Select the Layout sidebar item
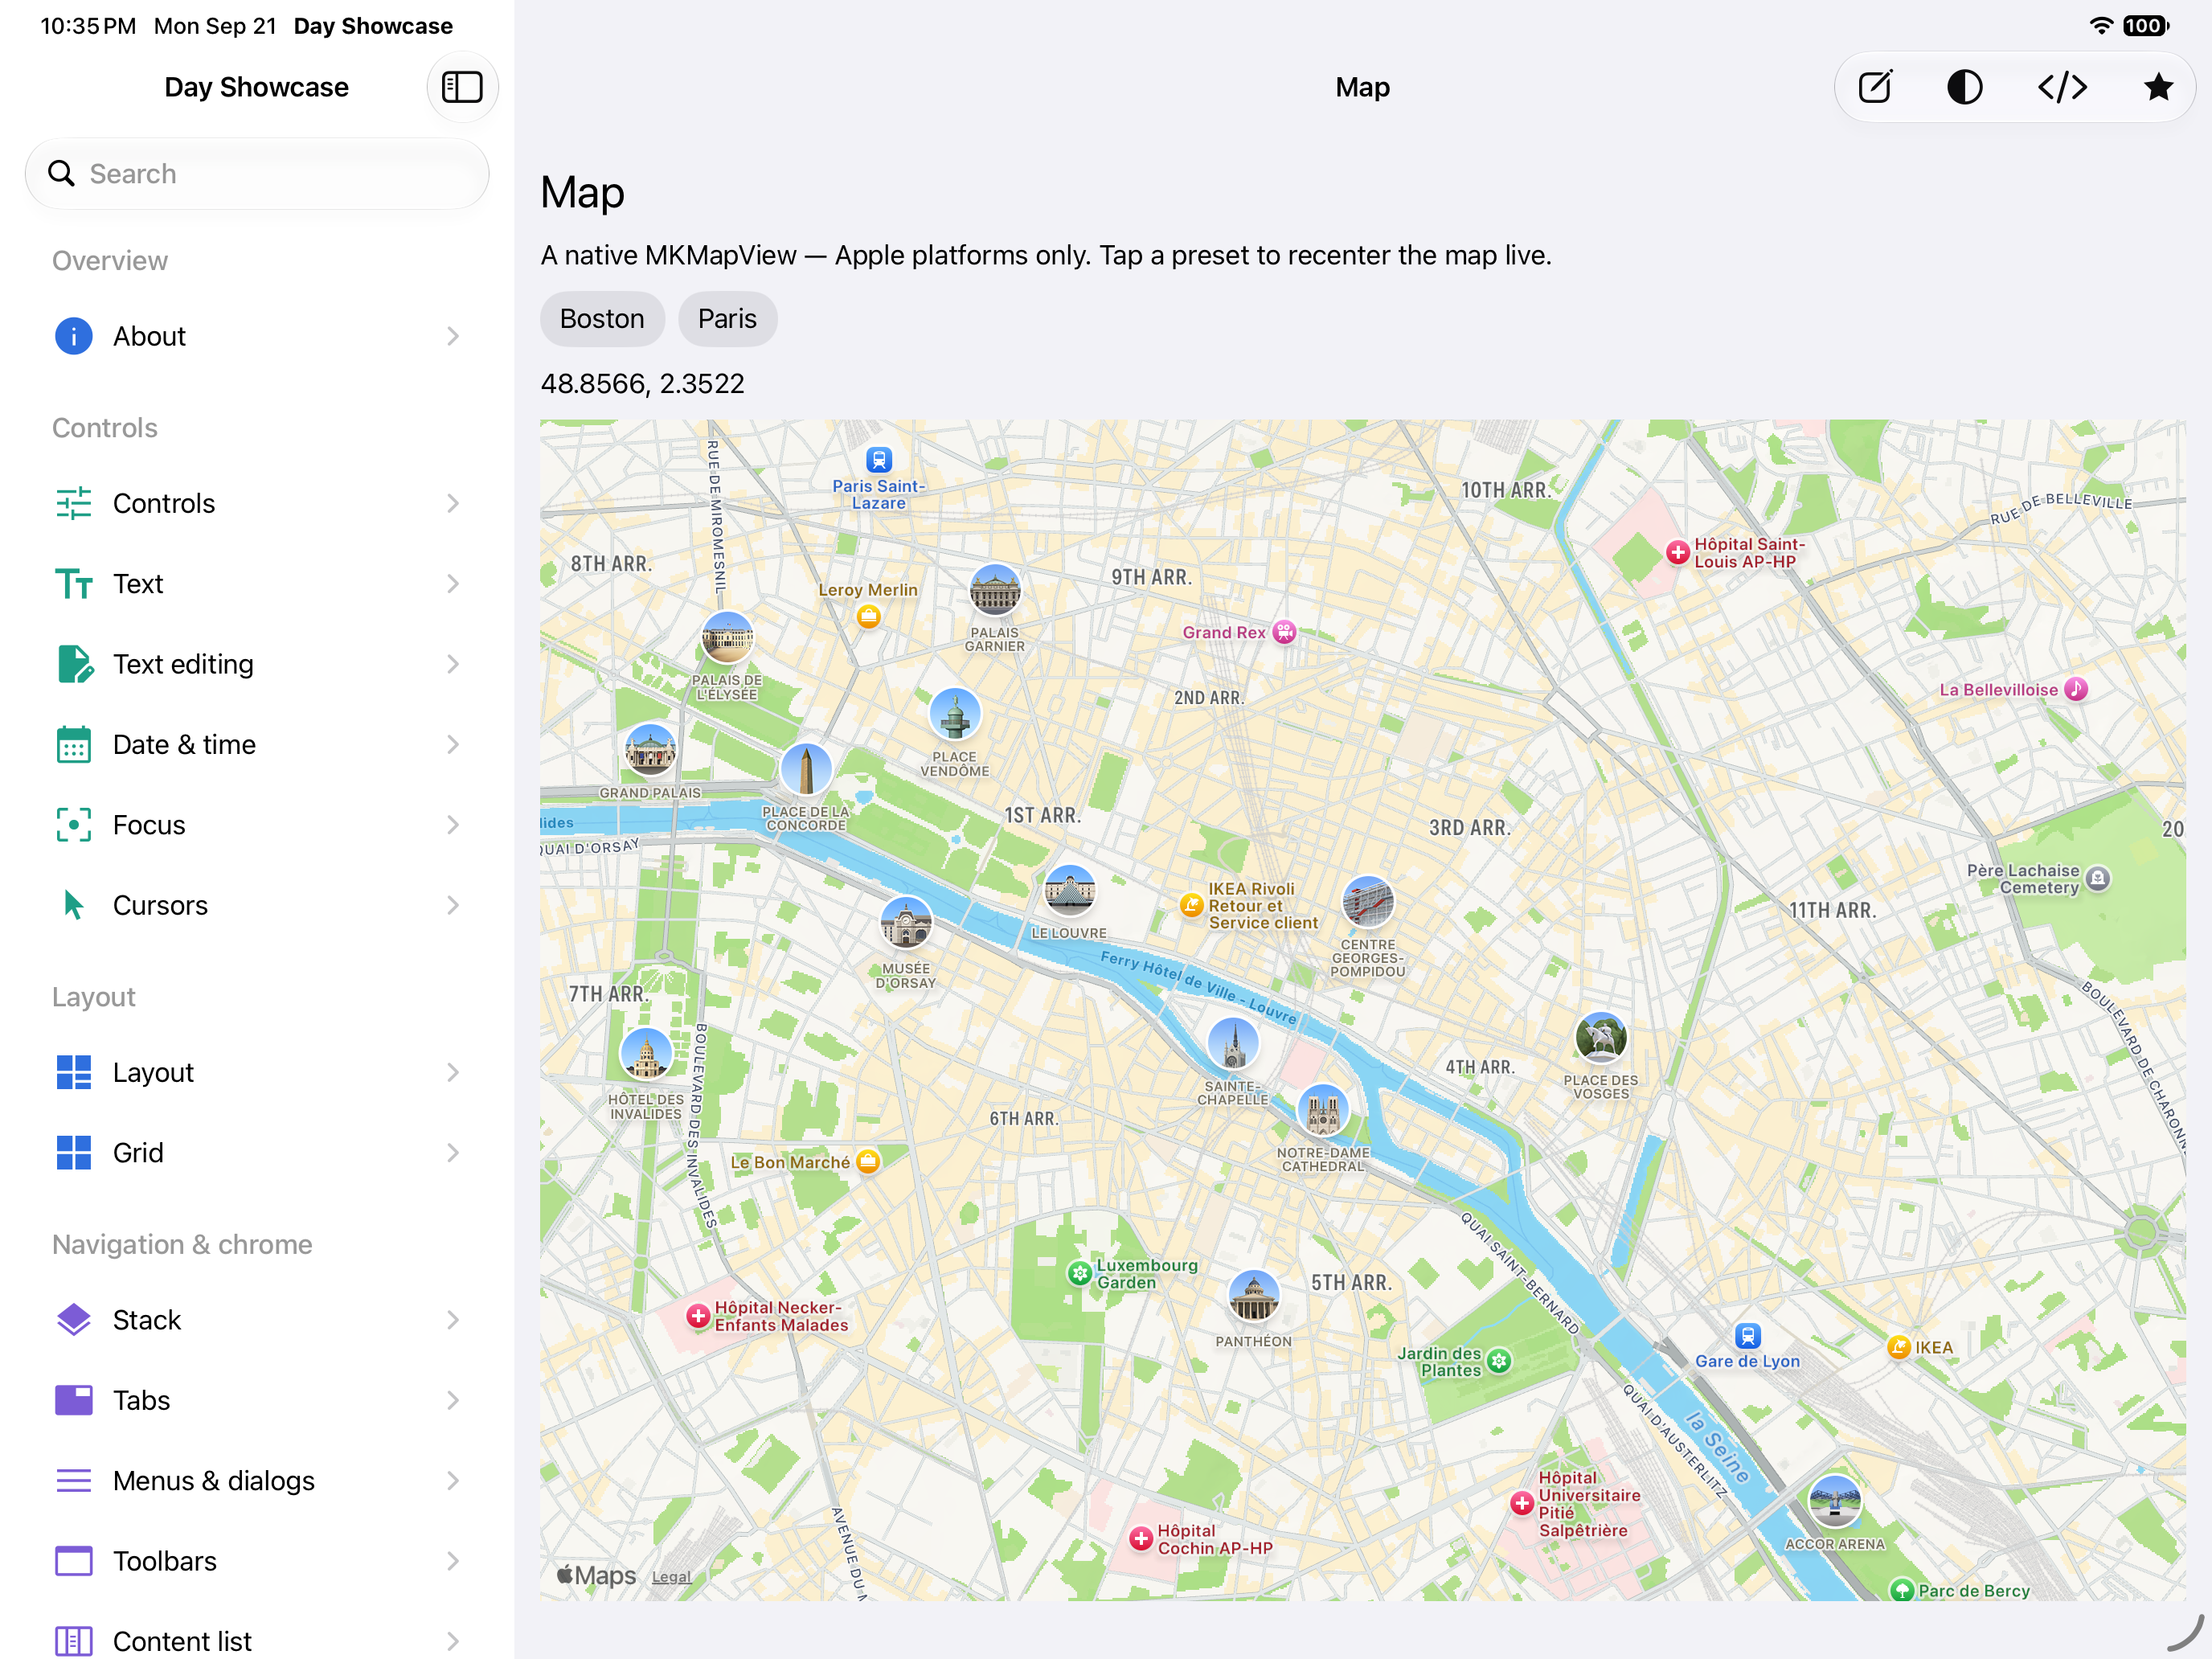 point(257,1072)
